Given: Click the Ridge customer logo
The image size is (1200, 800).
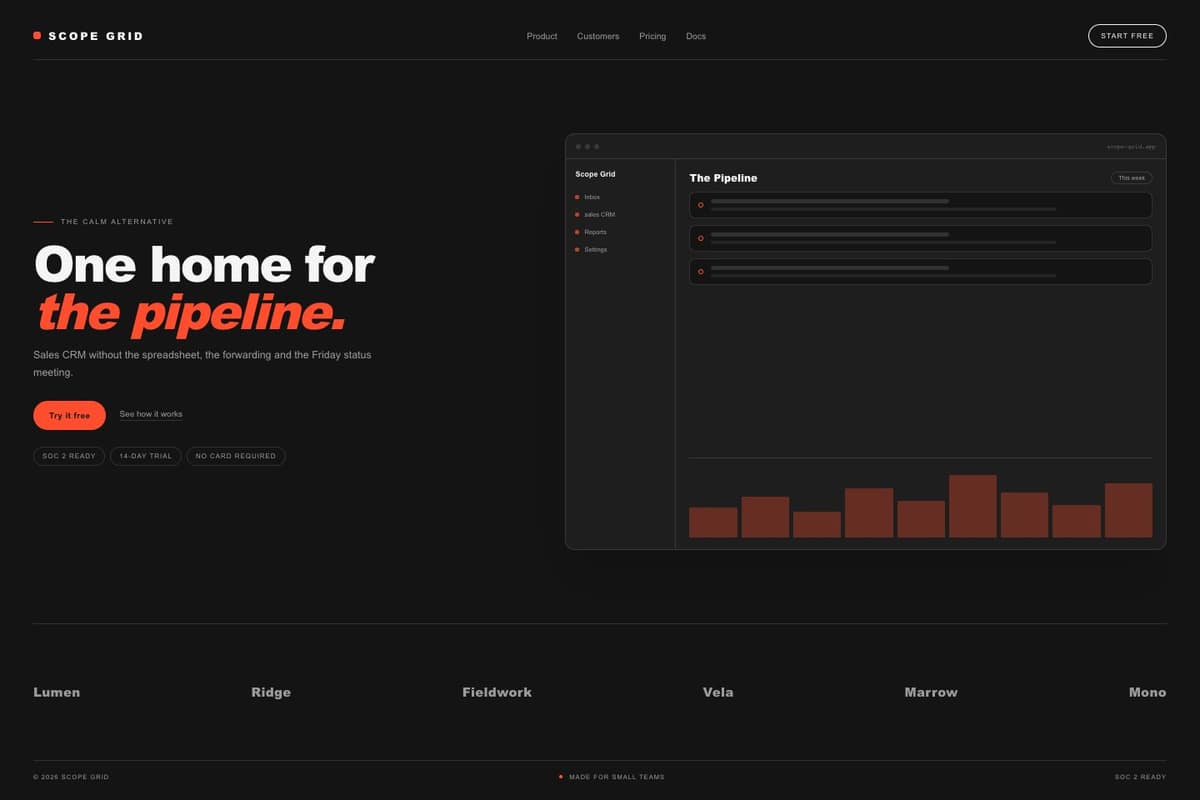Looking at the screenshot, I should click(x=271, y=692).
